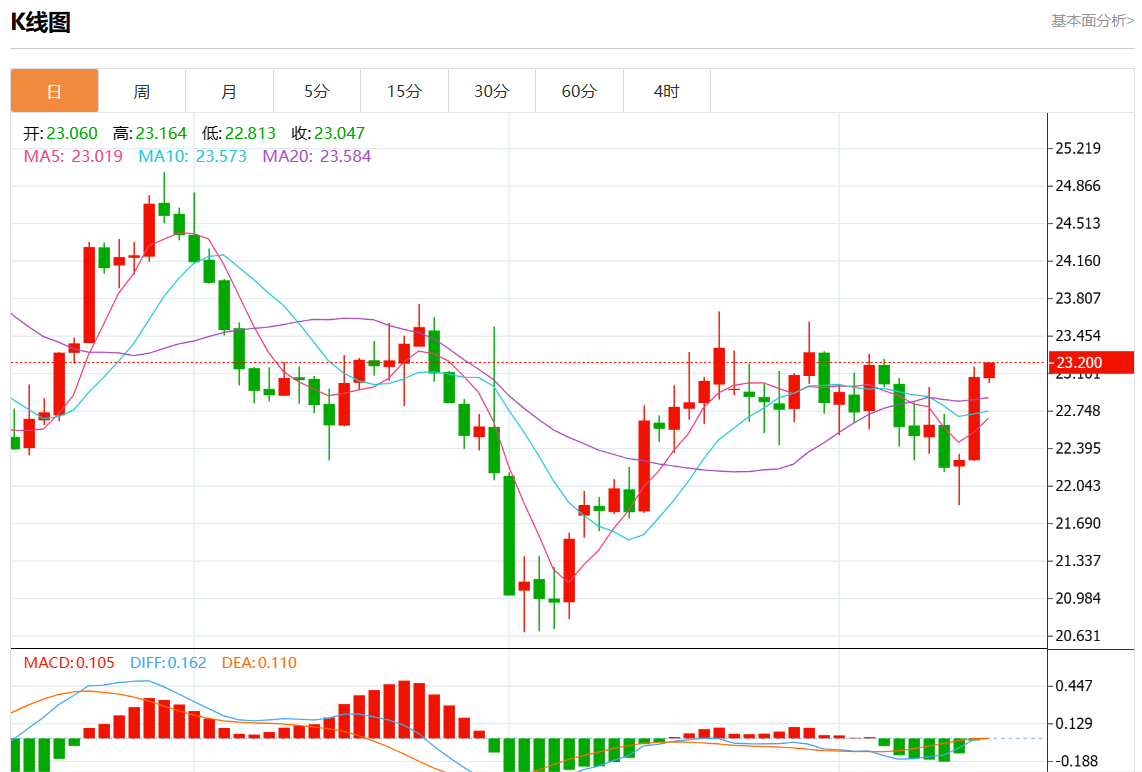The width and height of the screenshot is (1142, 772).
Task: Open the 基本面分析 link
Action: [x=1092, y=21]
